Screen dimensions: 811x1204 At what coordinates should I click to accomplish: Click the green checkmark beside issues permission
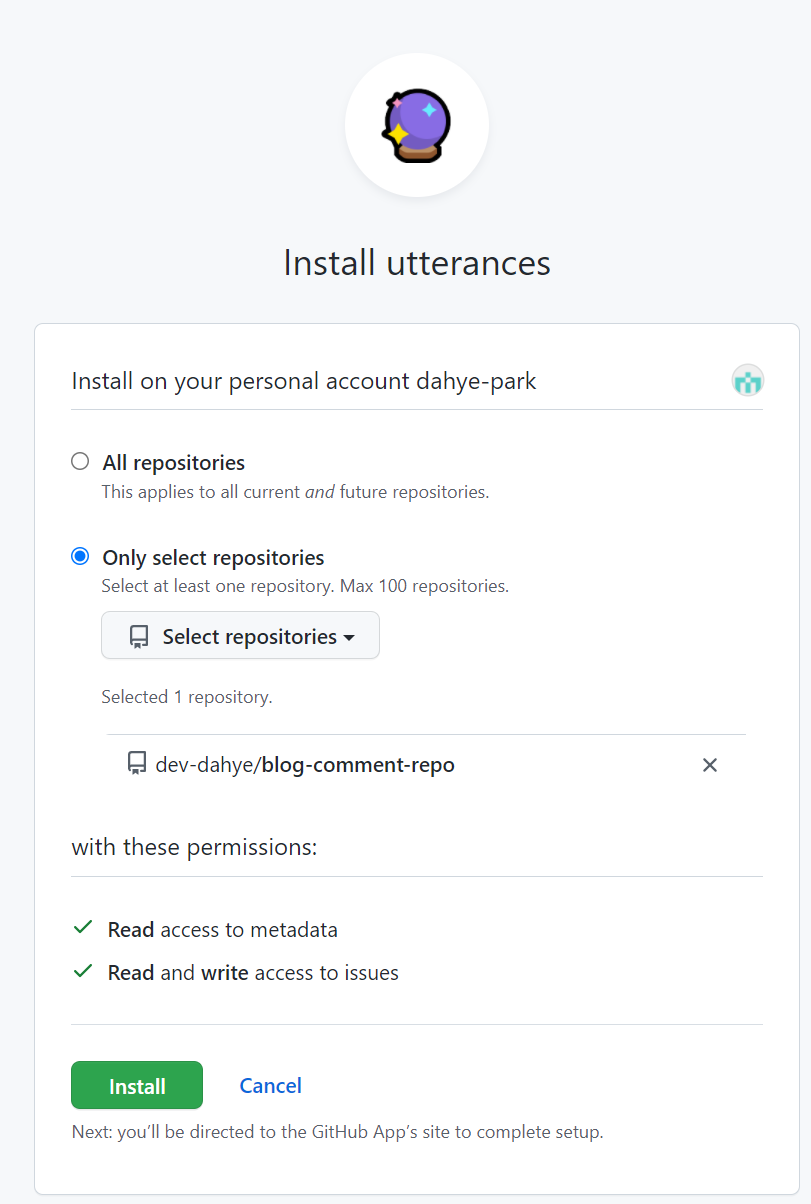pos(83,971)
